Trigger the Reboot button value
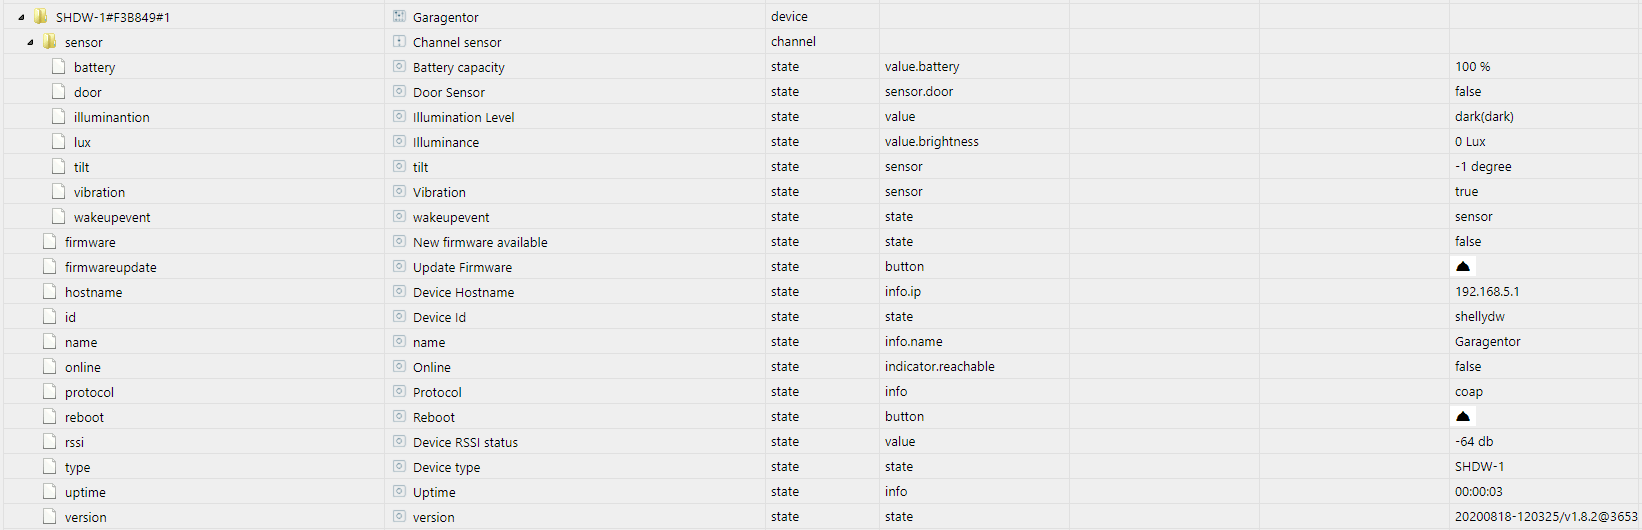Image resolution: width=1642 pixels, height=530 pixels. [x=1463, y=416]
